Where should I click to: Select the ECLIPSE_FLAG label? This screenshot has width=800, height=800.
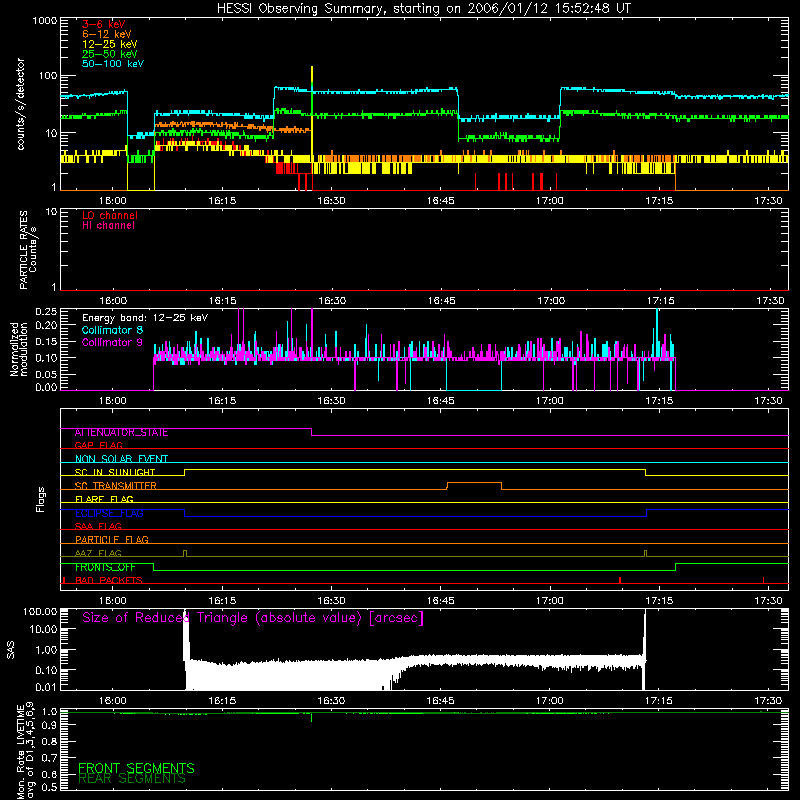click(109, 513)
